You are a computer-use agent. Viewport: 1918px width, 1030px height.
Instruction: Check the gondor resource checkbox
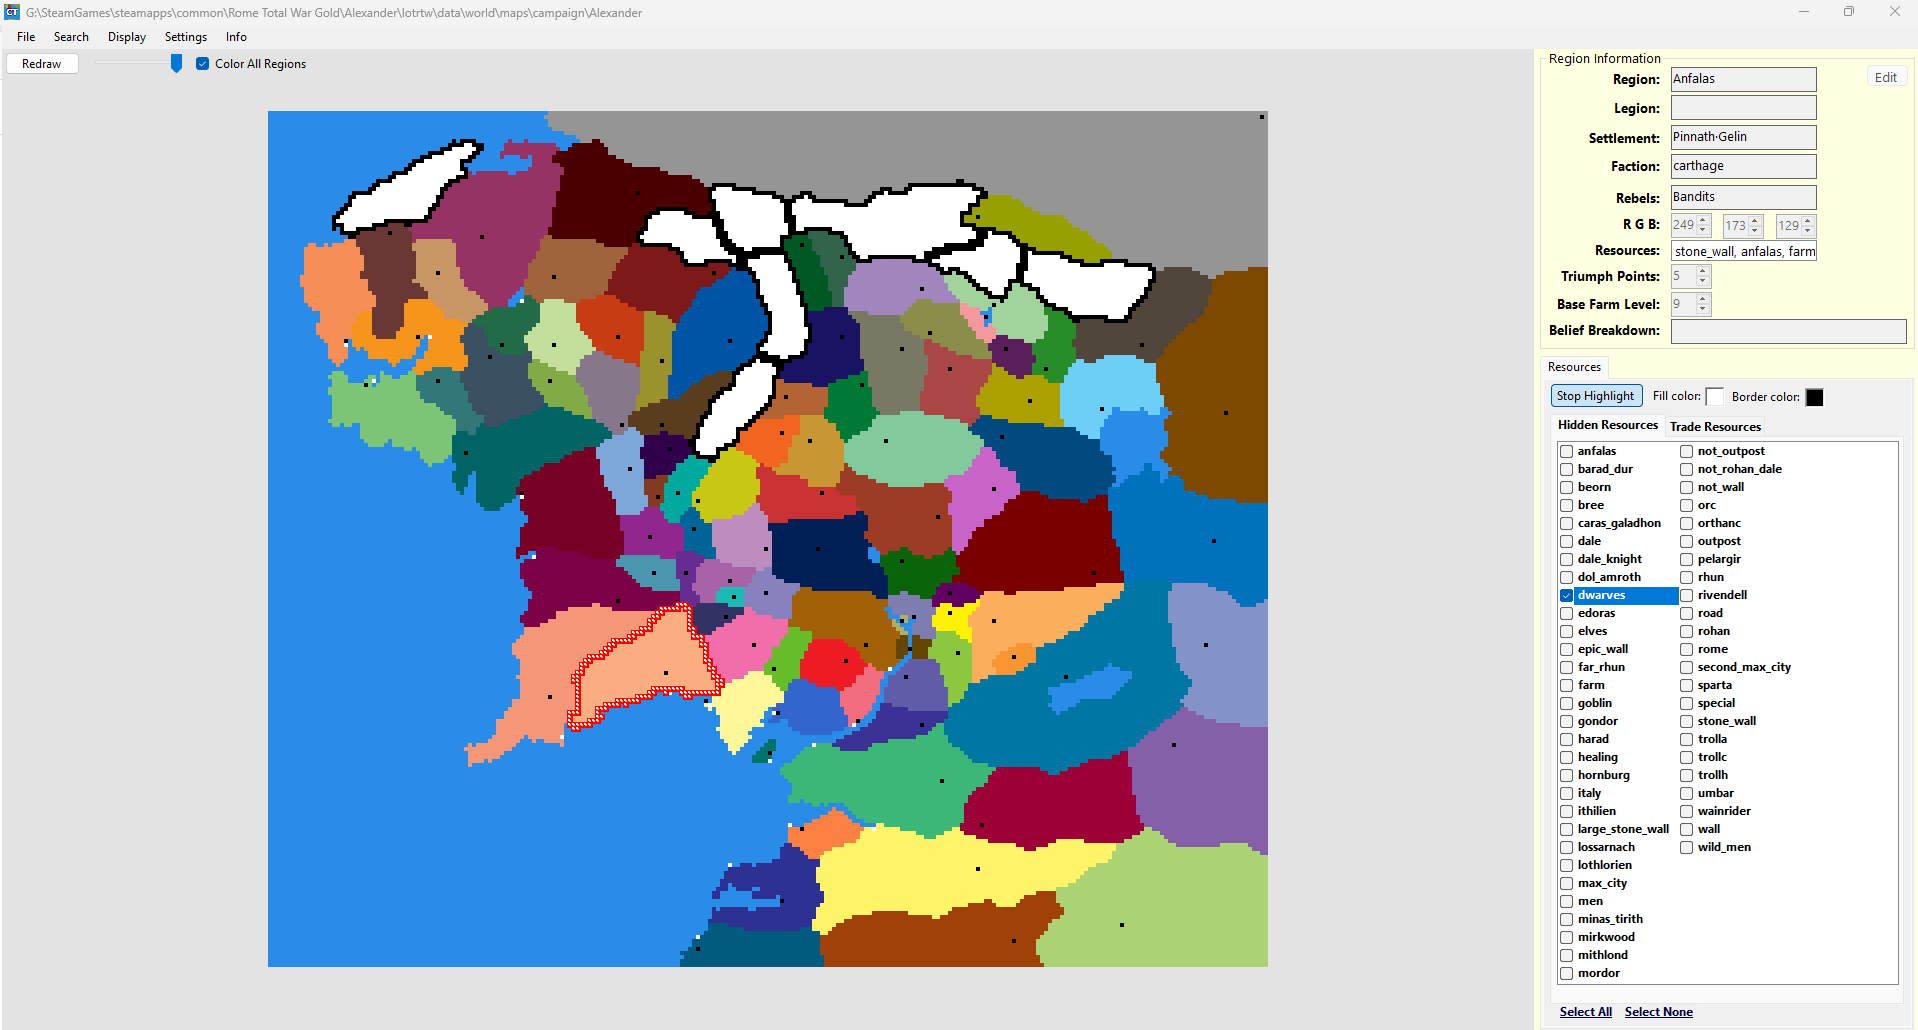point(1567,722)
